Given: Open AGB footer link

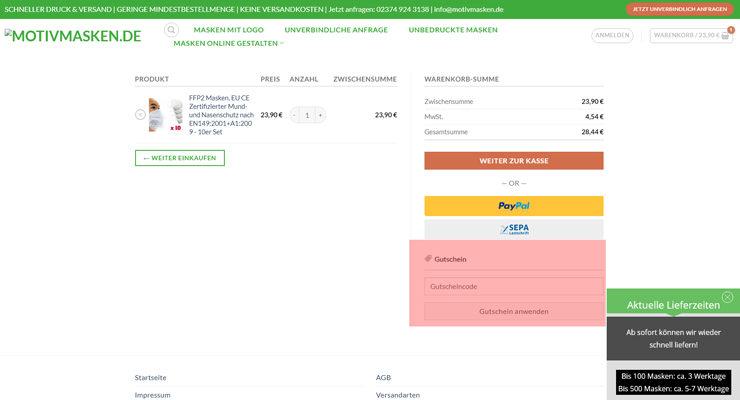Looking at the screenshot, I should click(383, 377).
